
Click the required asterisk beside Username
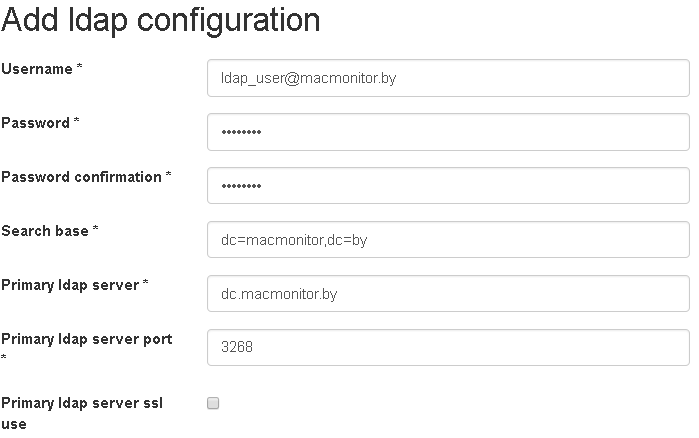(x=79, y=69)
